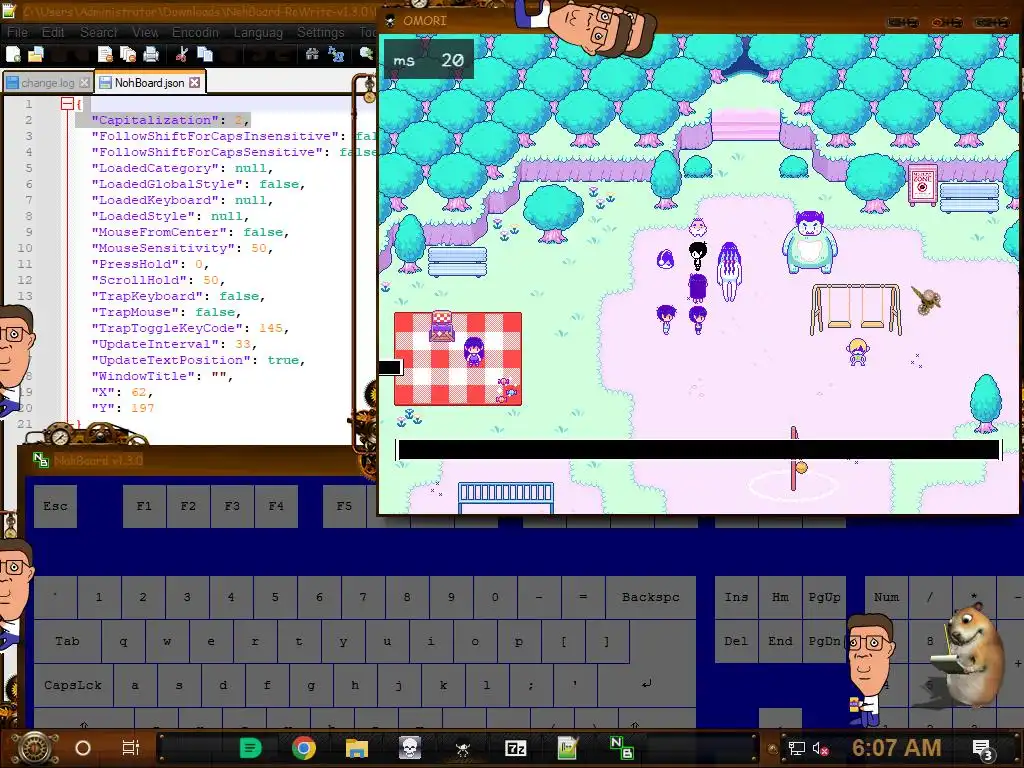
Task: Open the Edit menu
Action: (53, 32)
